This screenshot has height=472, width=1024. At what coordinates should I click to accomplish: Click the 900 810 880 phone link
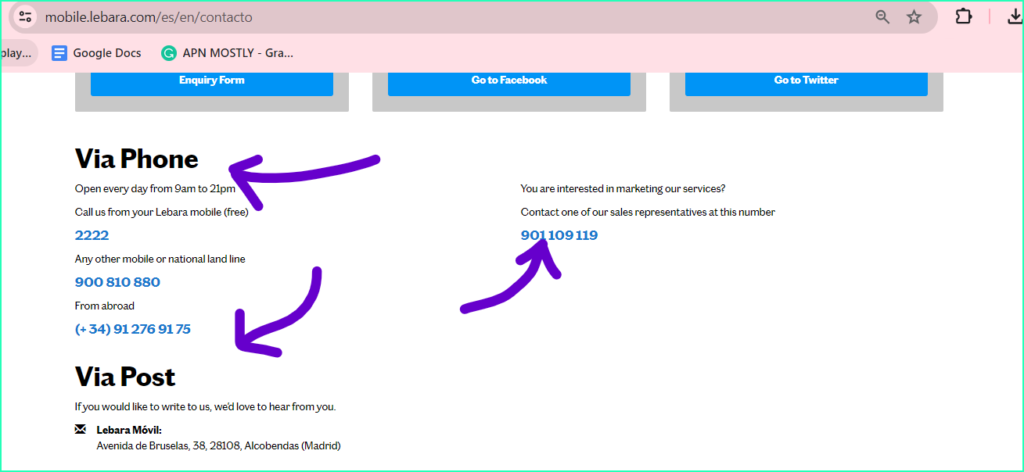pos(118,282)
